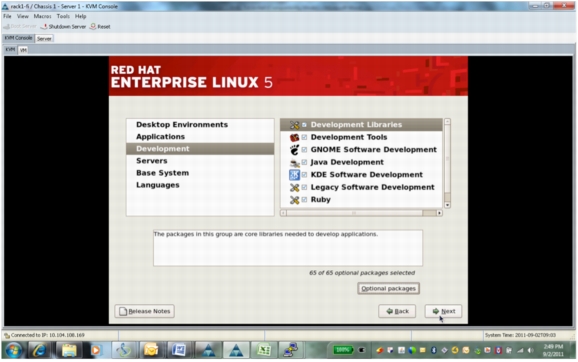Click the Next button
578x362 pixels.
443,311
